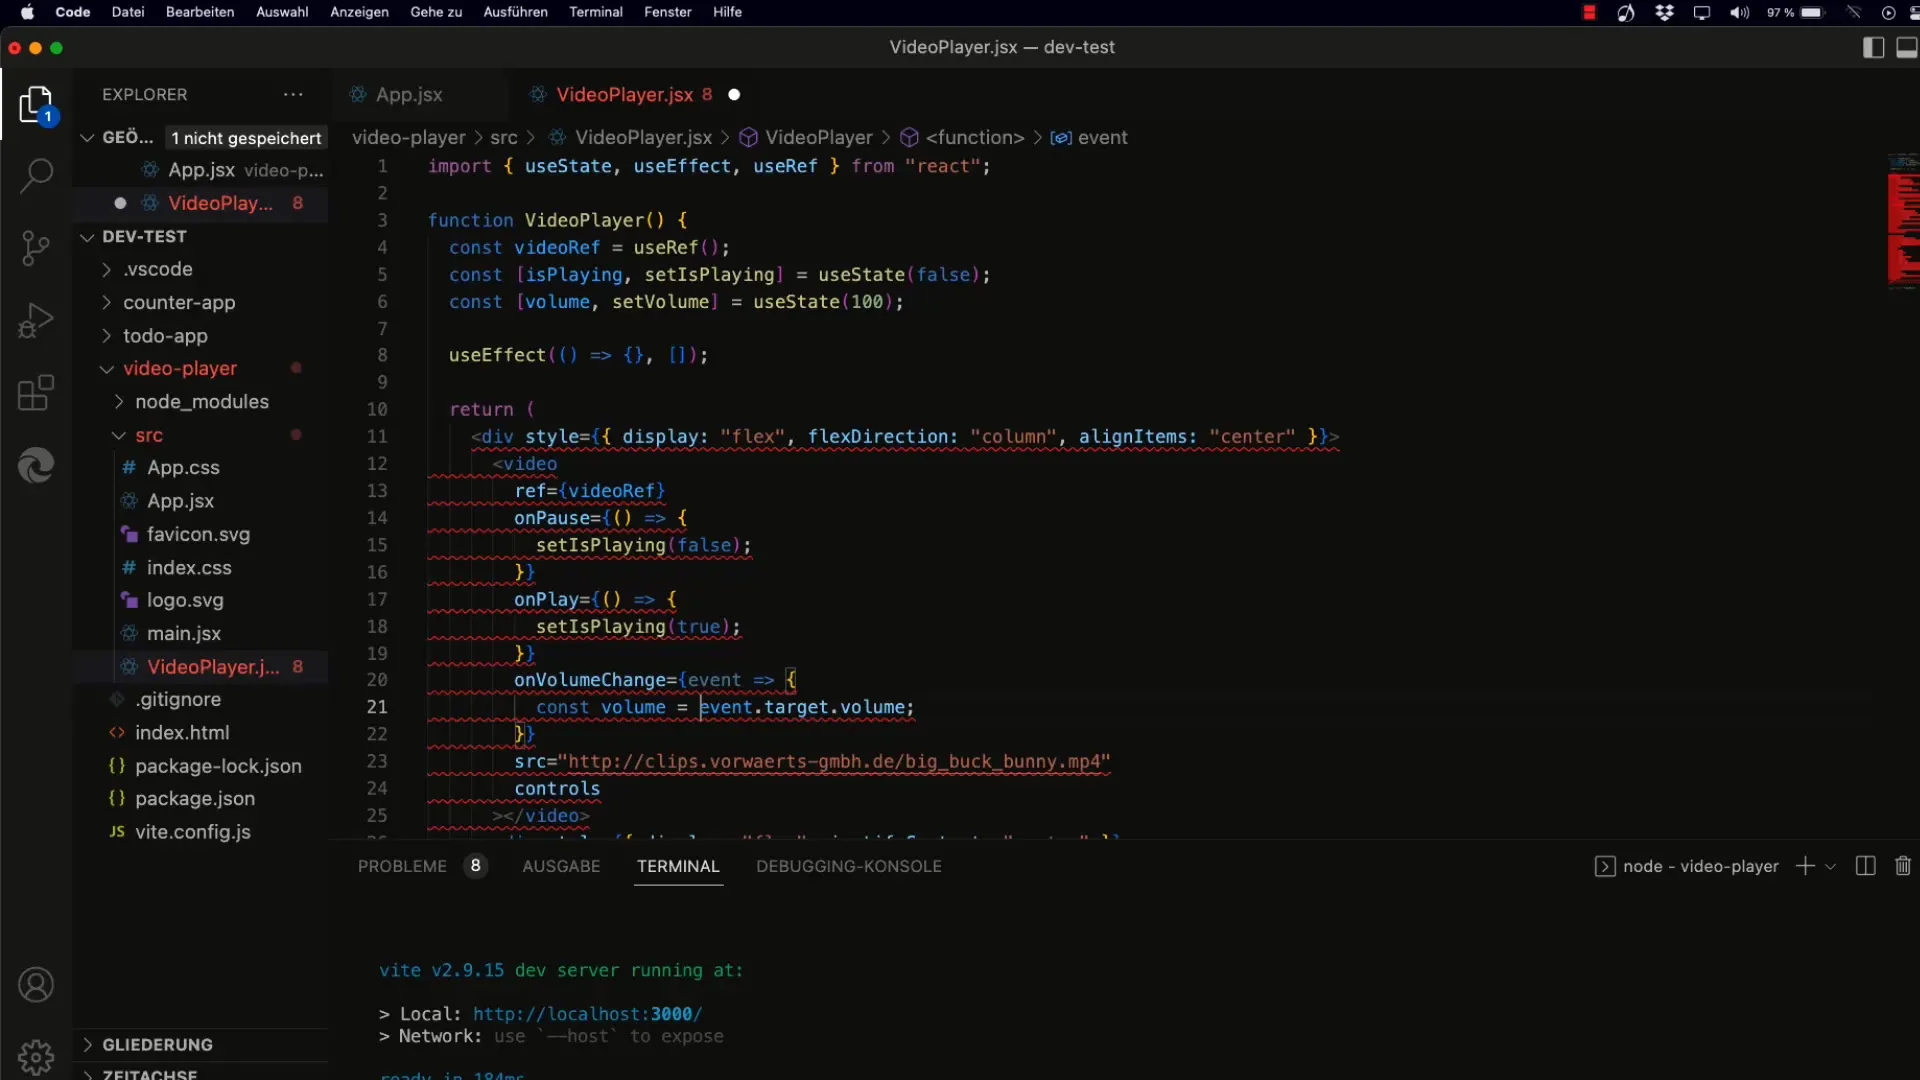Screen dimensions: 1920x1080
Task: Switch to the PROBLEME panel tab
Action: tap(402, 866)
